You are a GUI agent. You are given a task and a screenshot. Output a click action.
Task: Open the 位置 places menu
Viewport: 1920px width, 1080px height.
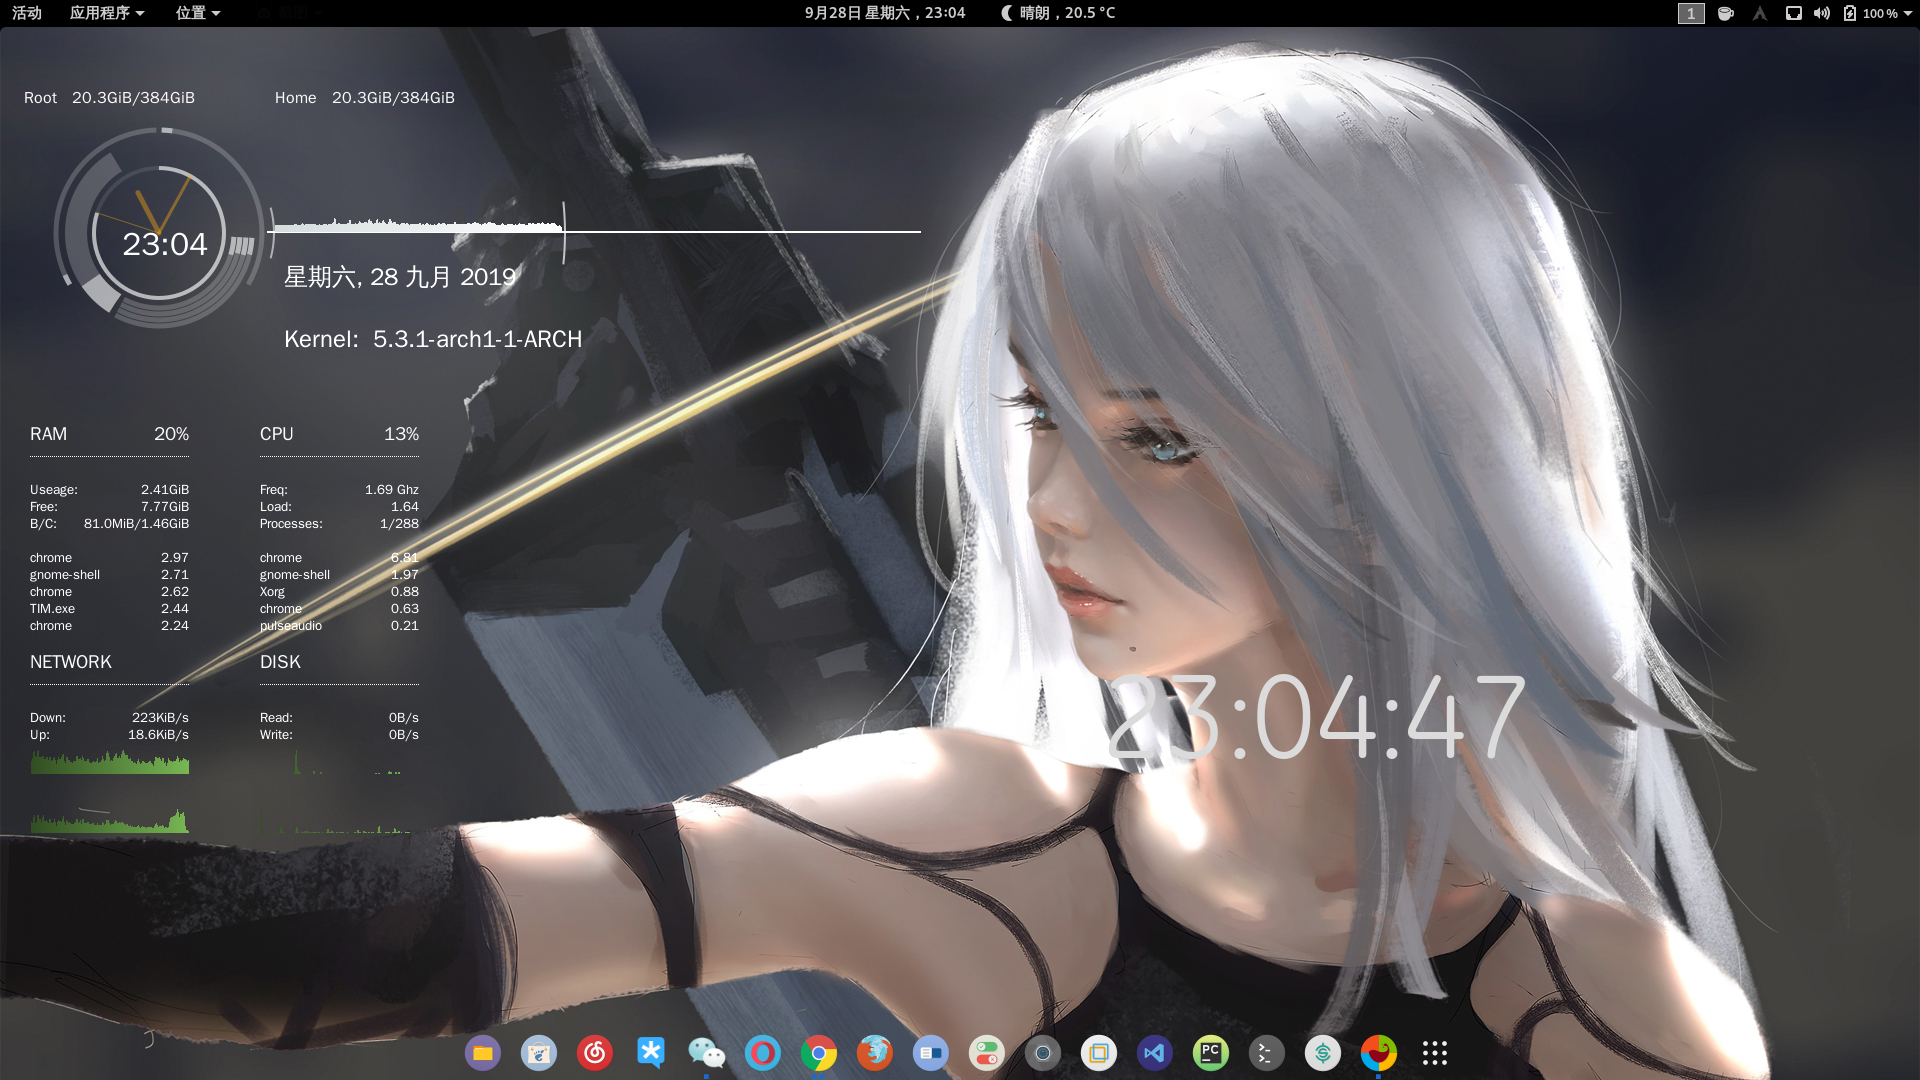(x=198, y=13)
